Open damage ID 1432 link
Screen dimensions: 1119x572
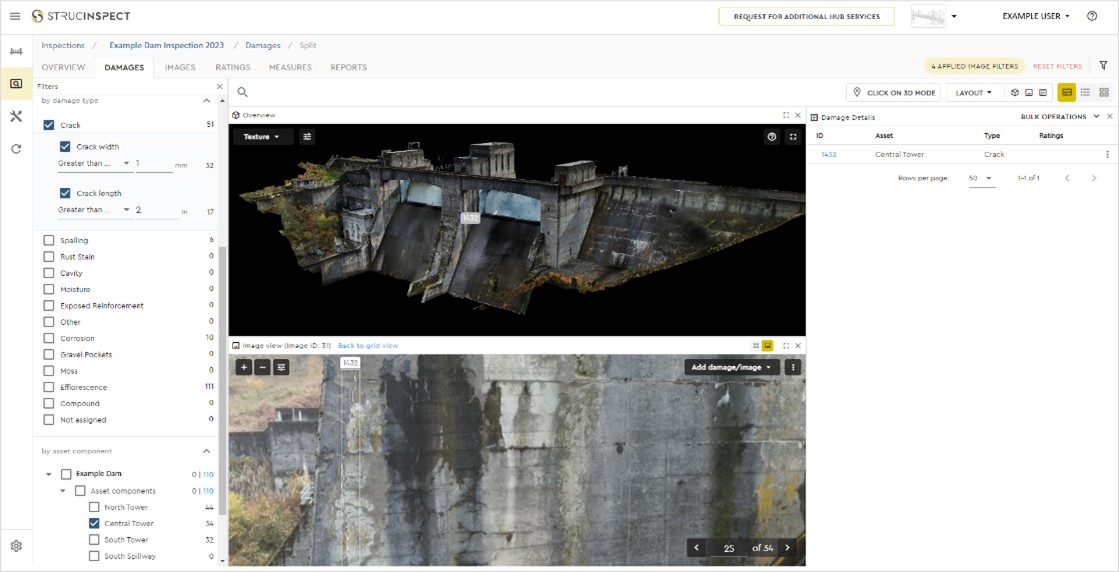pyautogui.click(x=829, y=154)
